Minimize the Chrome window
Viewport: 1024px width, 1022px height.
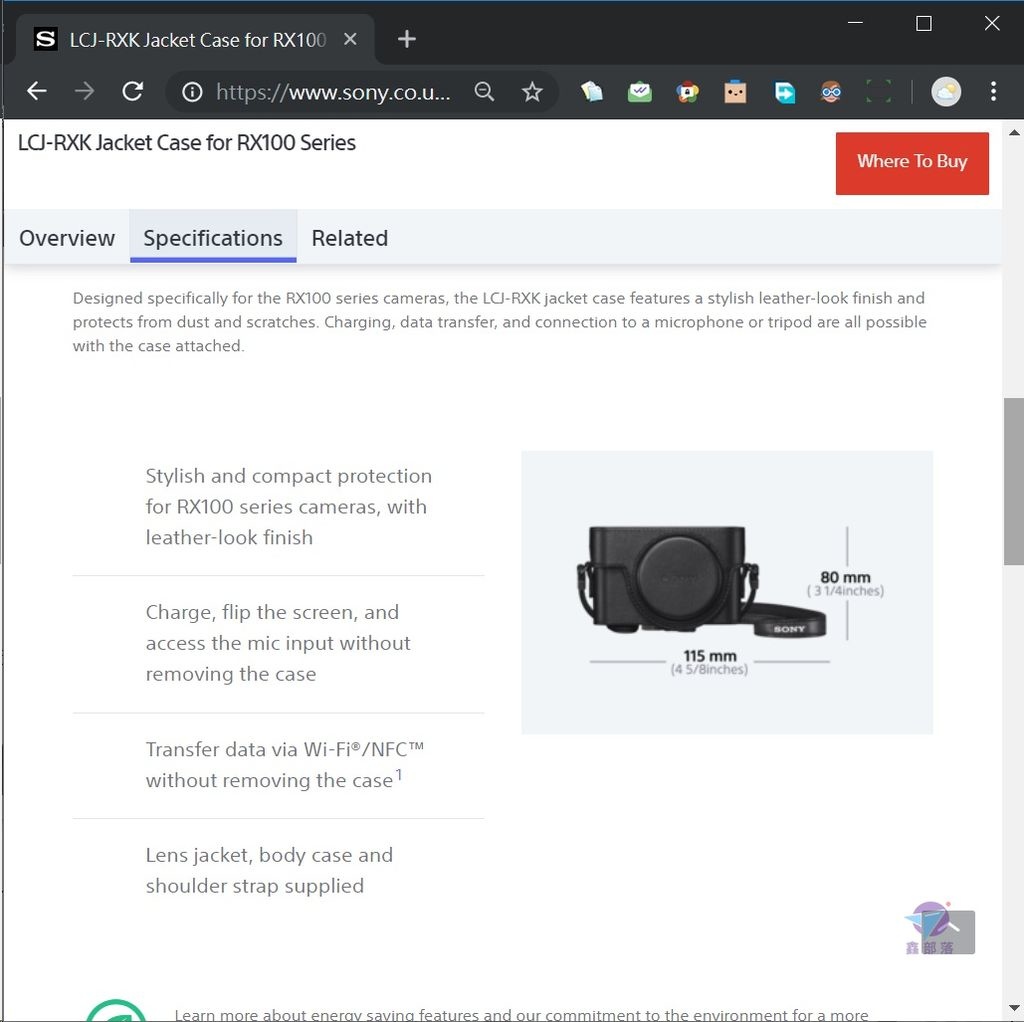(856, 24)
